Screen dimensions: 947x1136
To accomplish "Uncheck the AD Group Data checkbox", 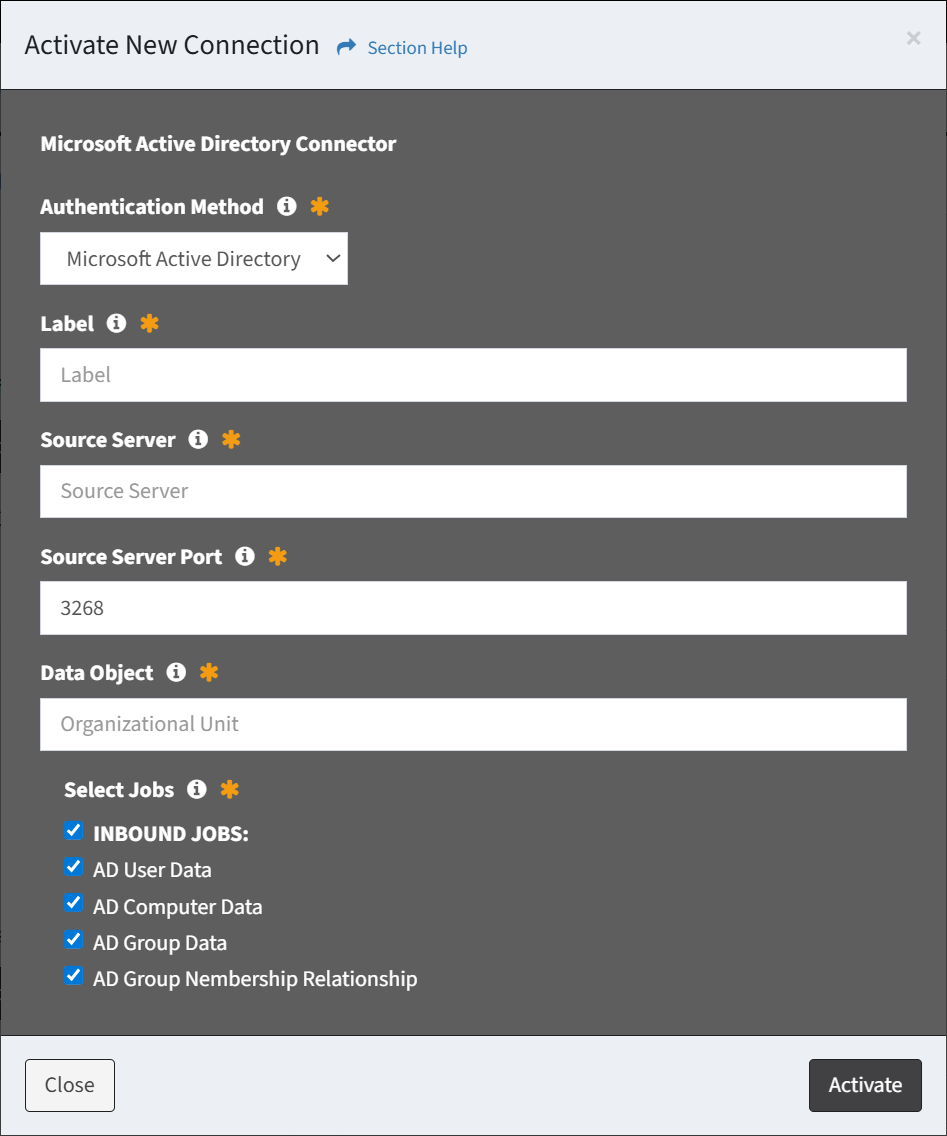I will pyautogui.click(x=73, y=940).
